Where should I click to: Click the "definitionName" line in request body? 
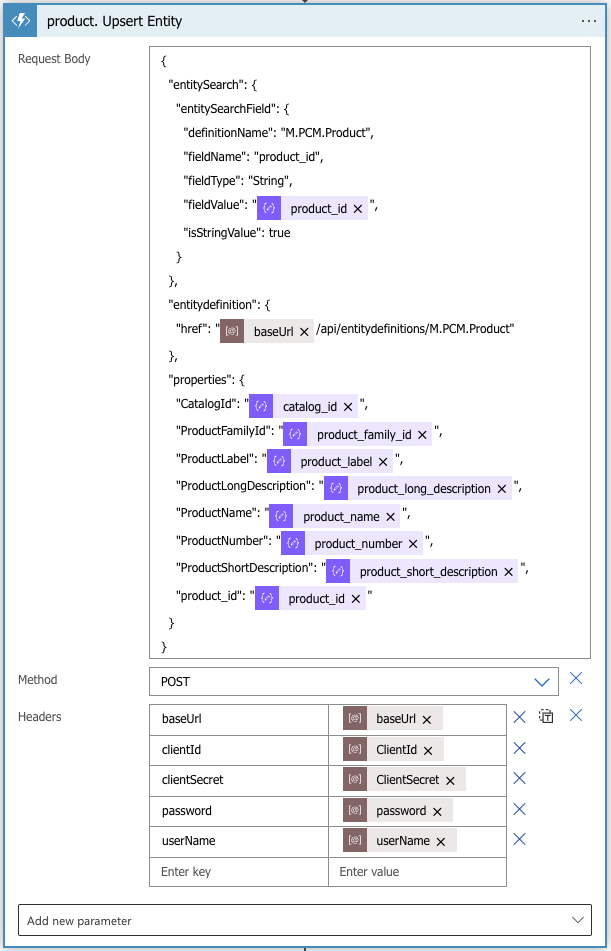pos(278,132)
